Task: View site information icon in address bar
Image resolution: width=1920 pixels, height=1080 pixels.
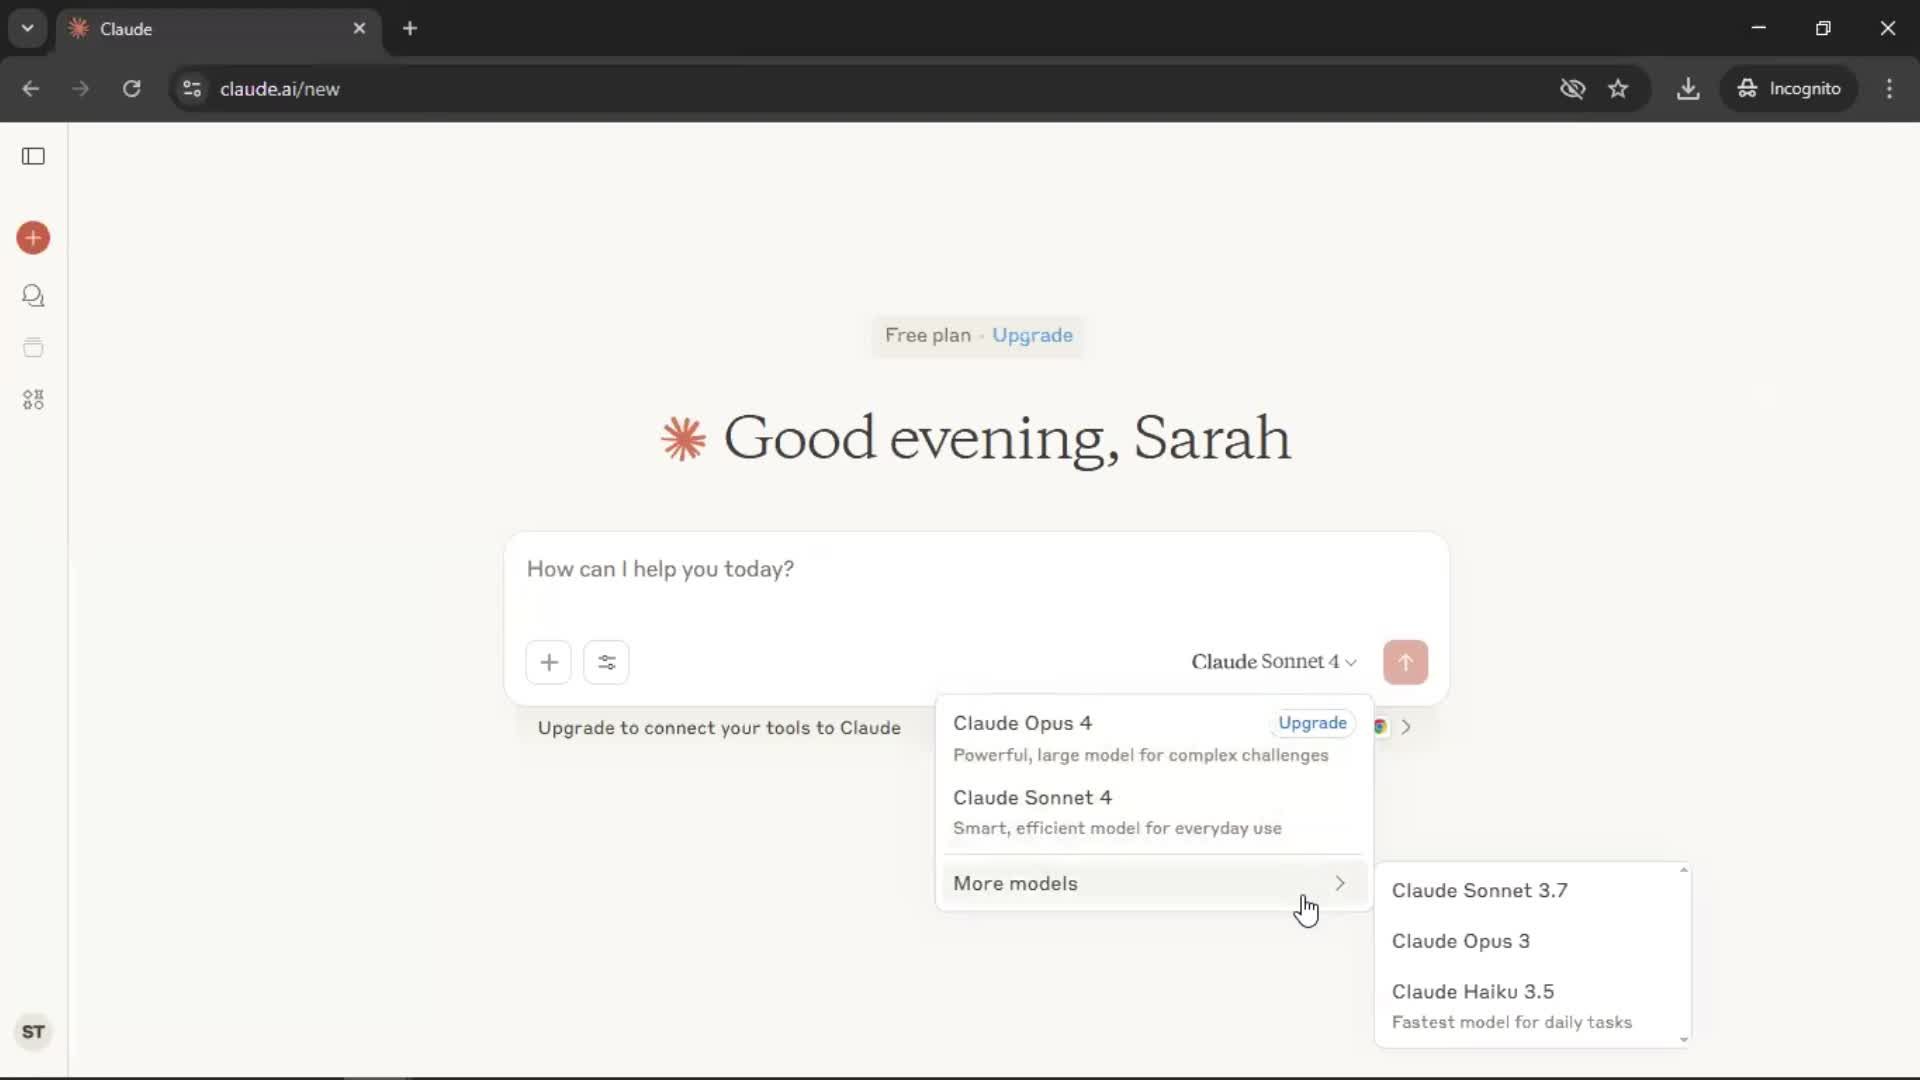Action: (192, 89)
